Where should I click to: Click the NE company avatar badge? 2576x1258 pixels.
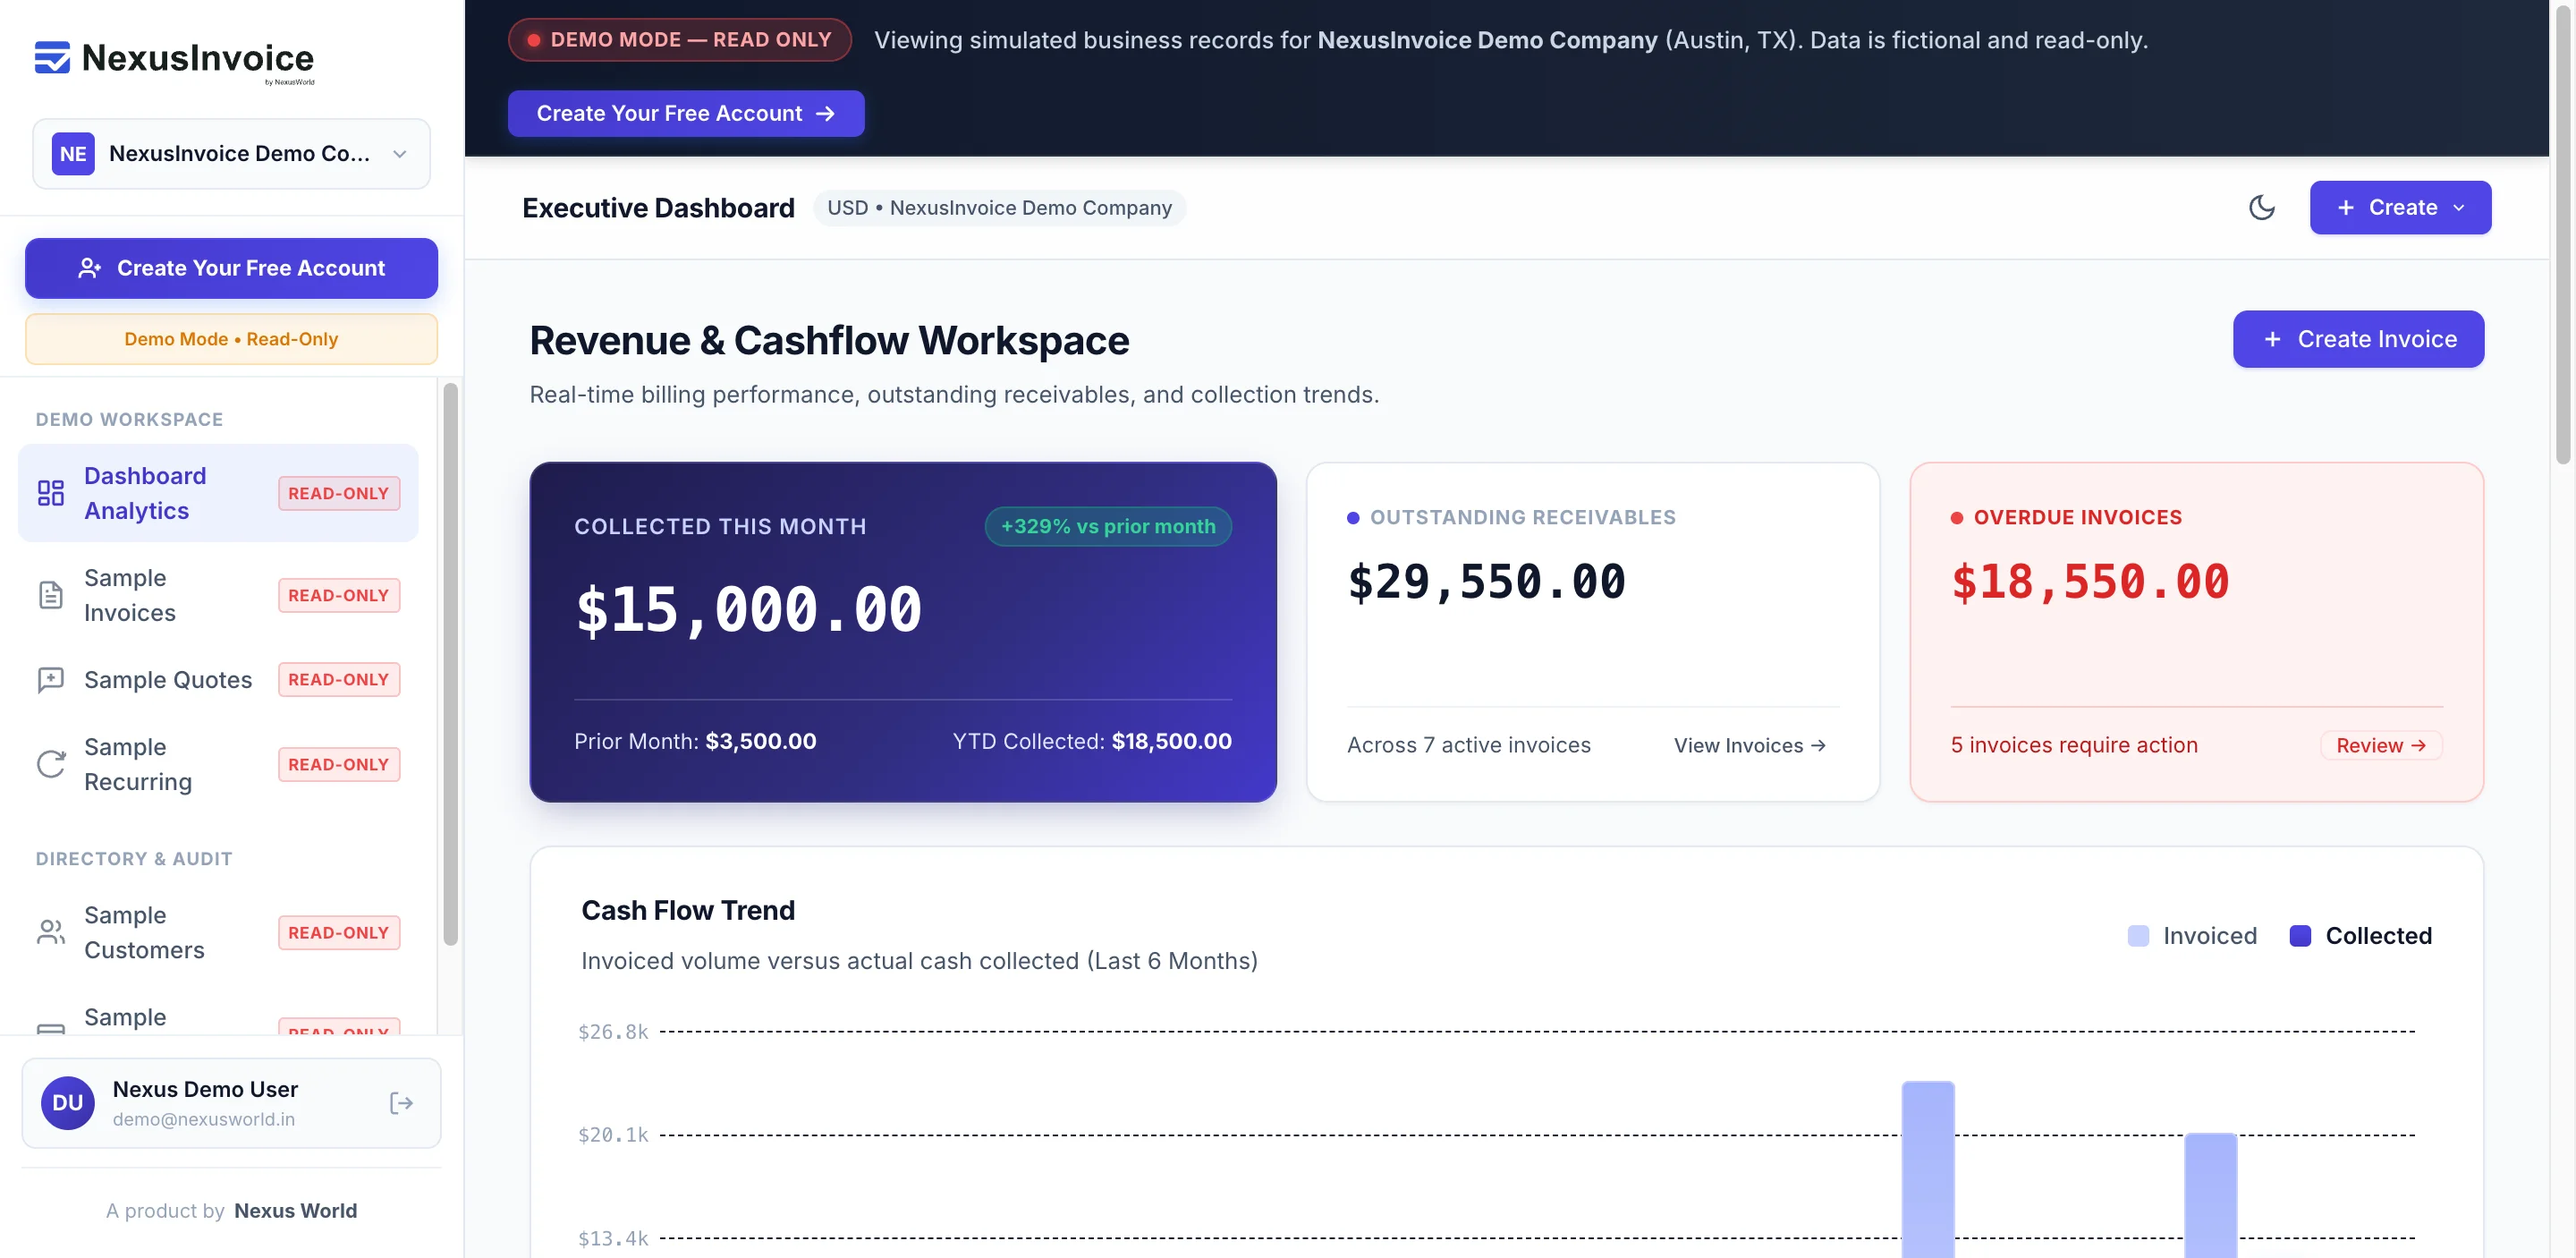click(x=73, y=154)
